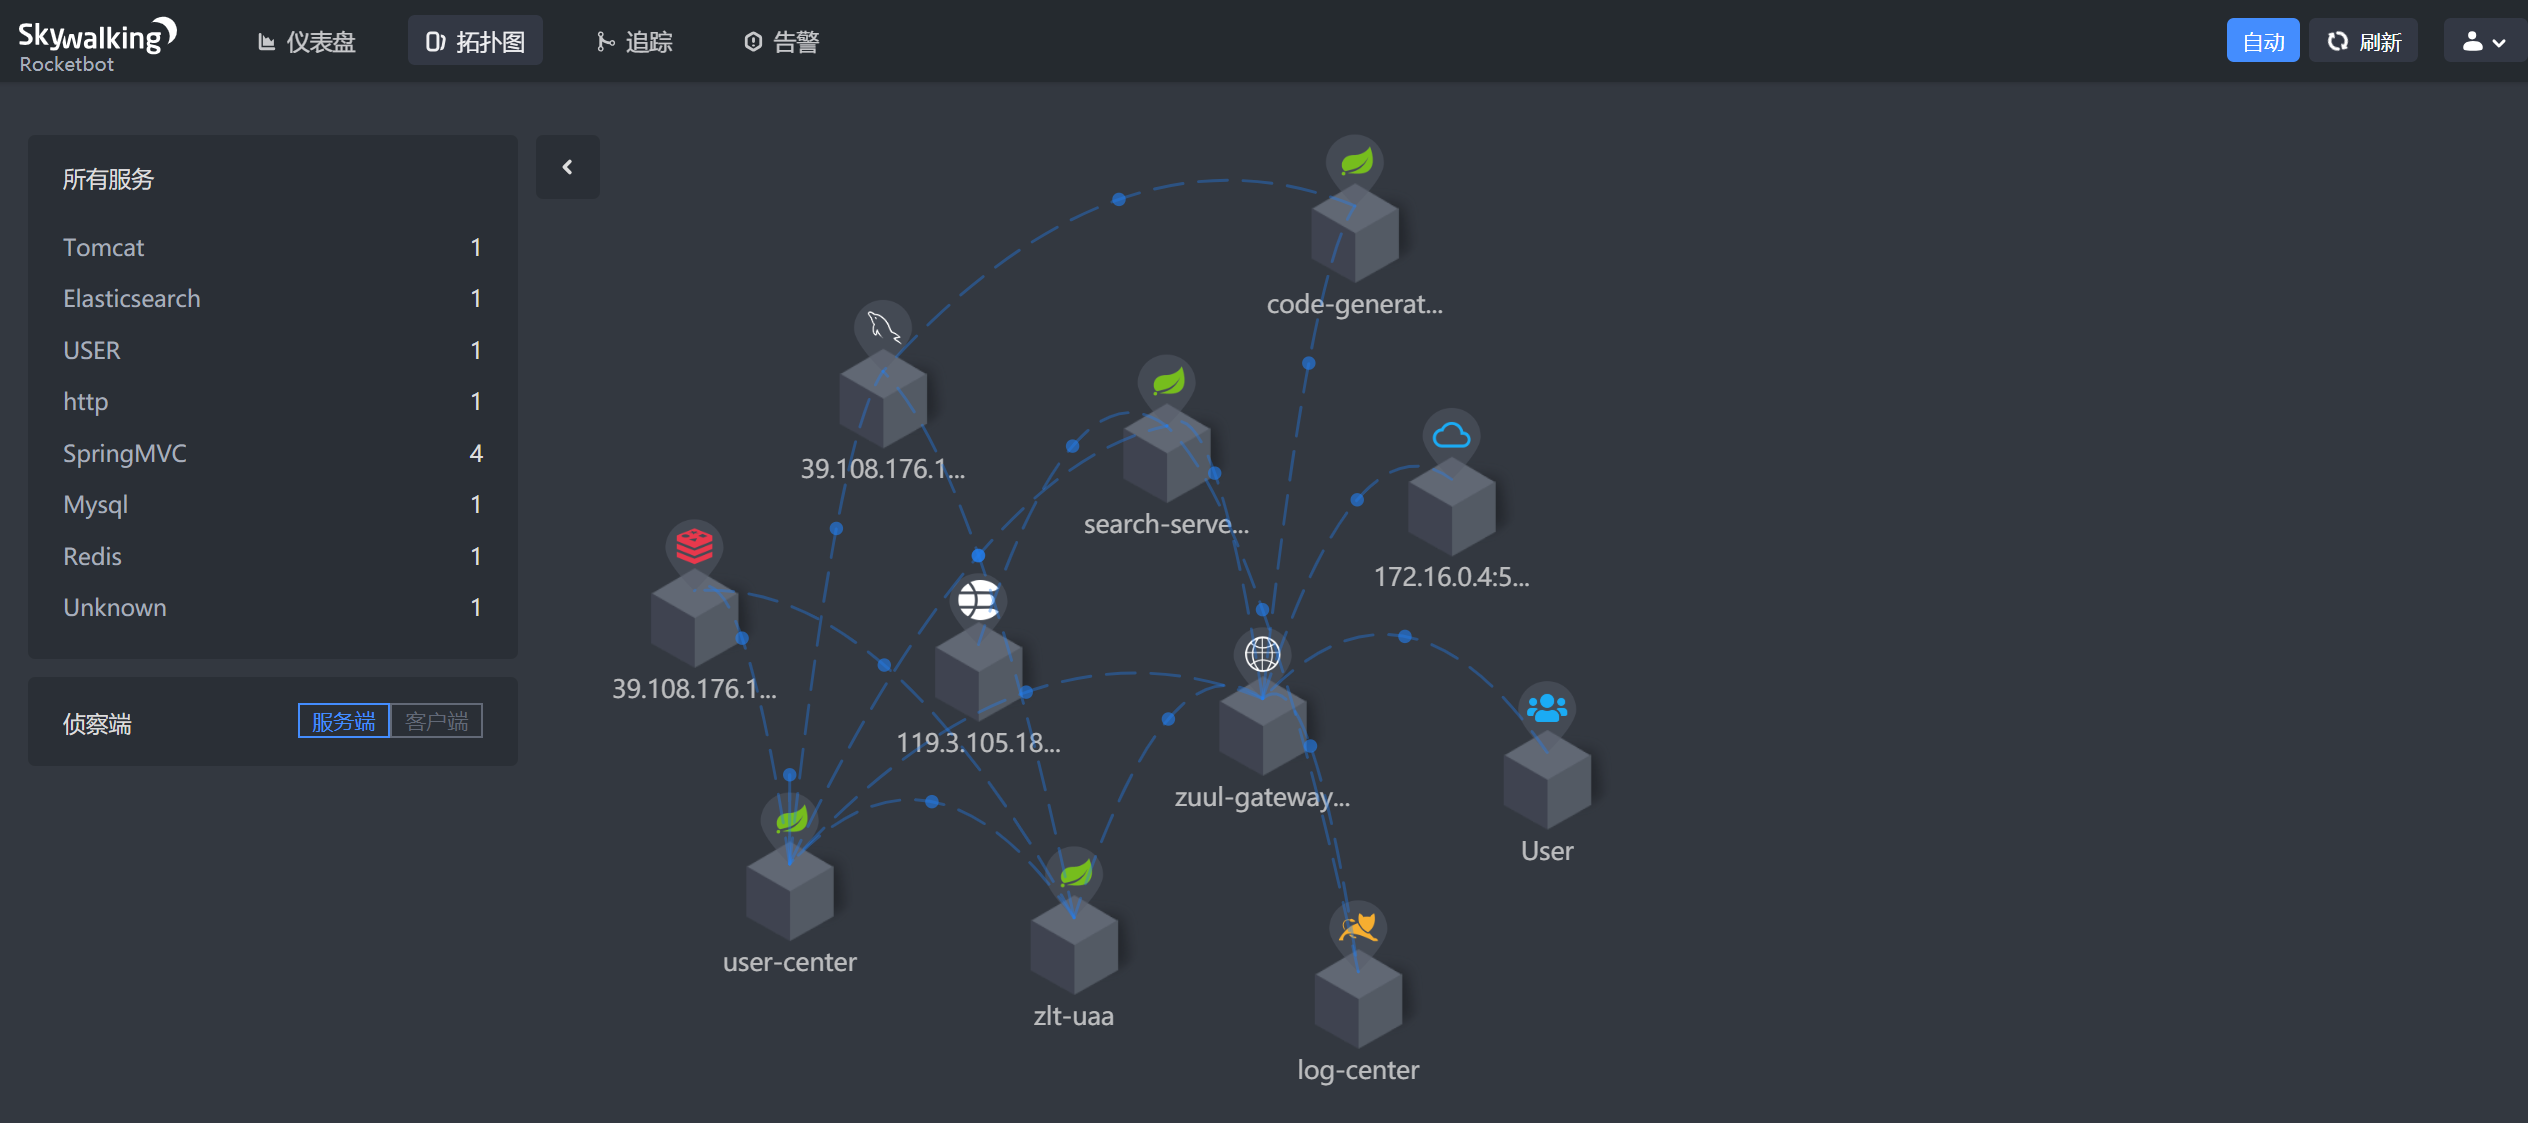Expand the SpringMVC service entry
Image resolution: width=2528 pixels, height=1123 pixels.
(x=124, y=451)
